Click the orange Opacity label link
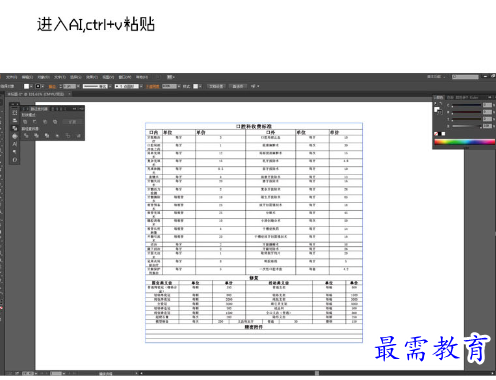 tap(153, 87)
